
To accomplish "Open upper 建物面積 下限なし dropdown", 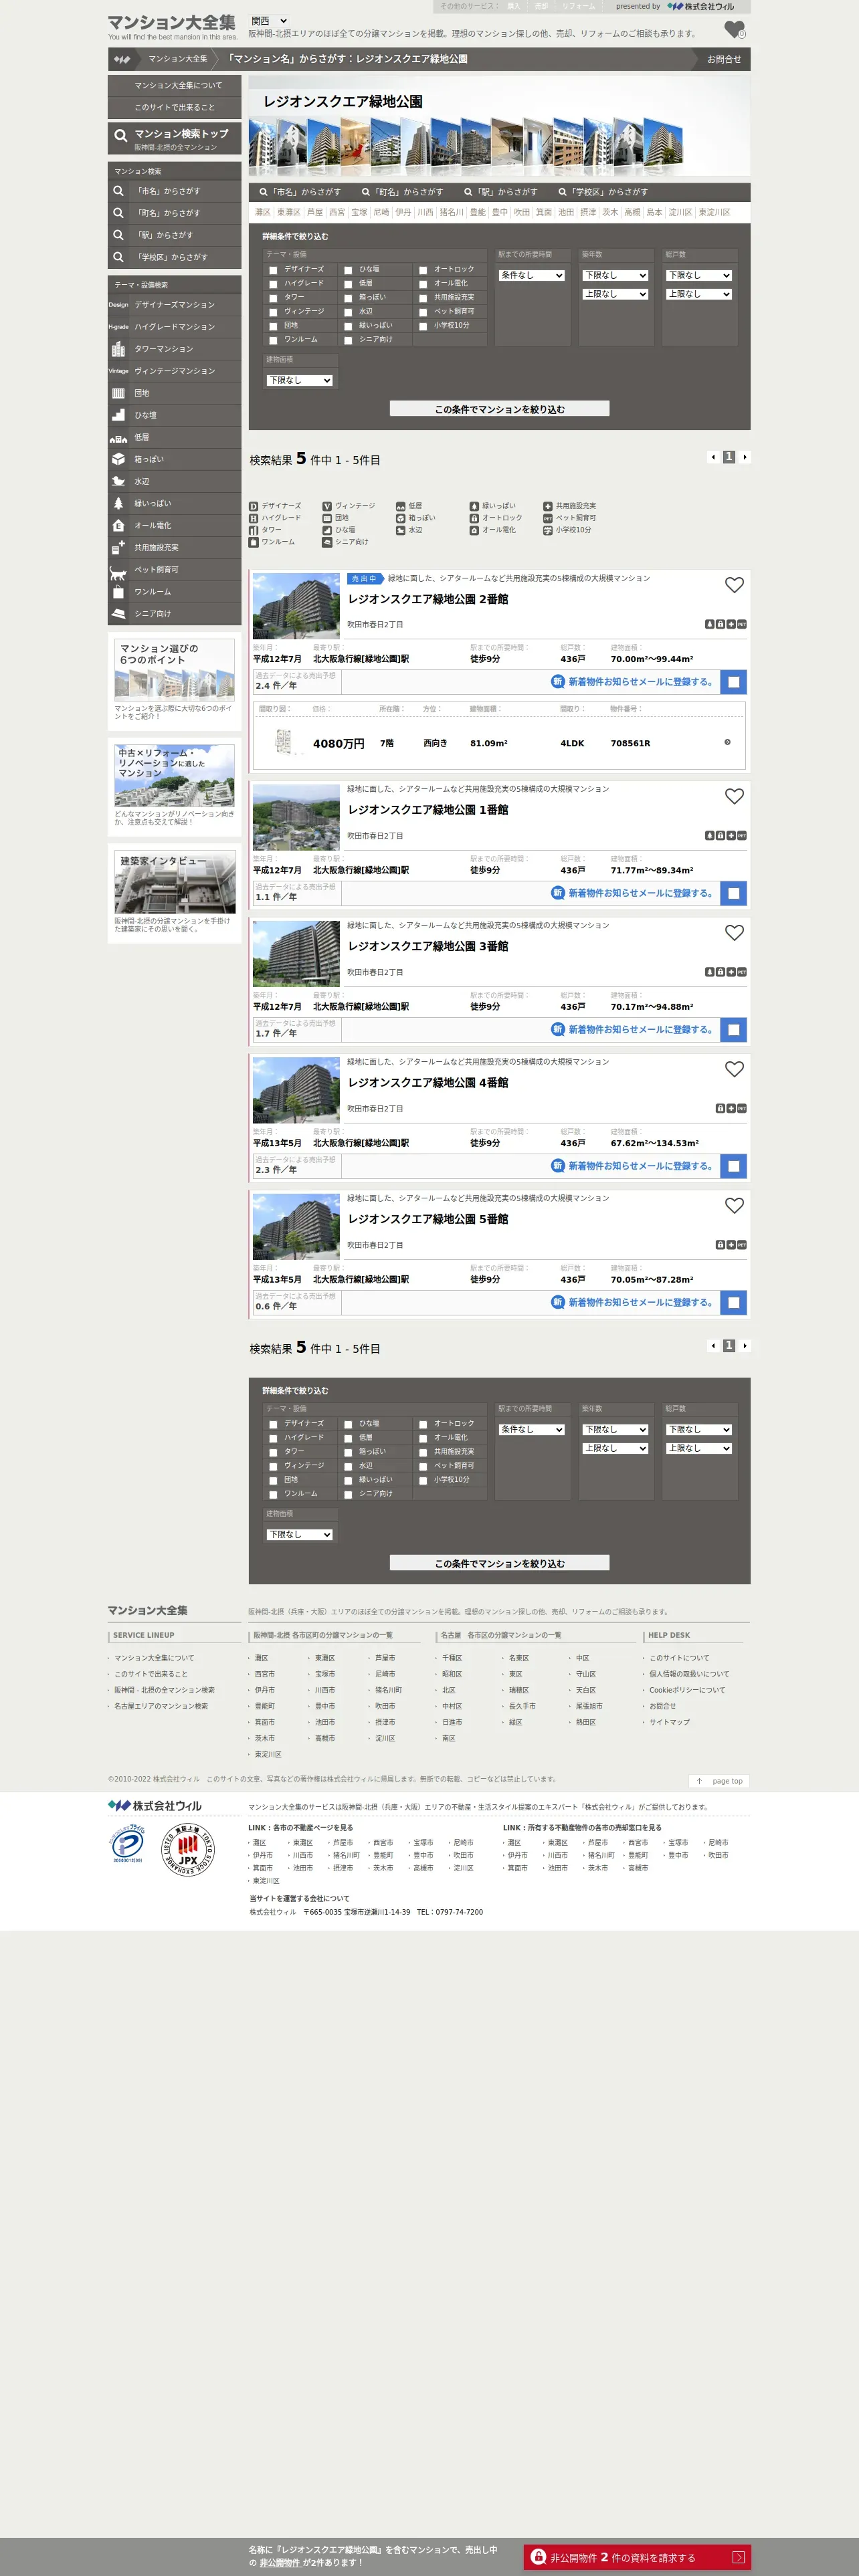I will coord(300,380).
